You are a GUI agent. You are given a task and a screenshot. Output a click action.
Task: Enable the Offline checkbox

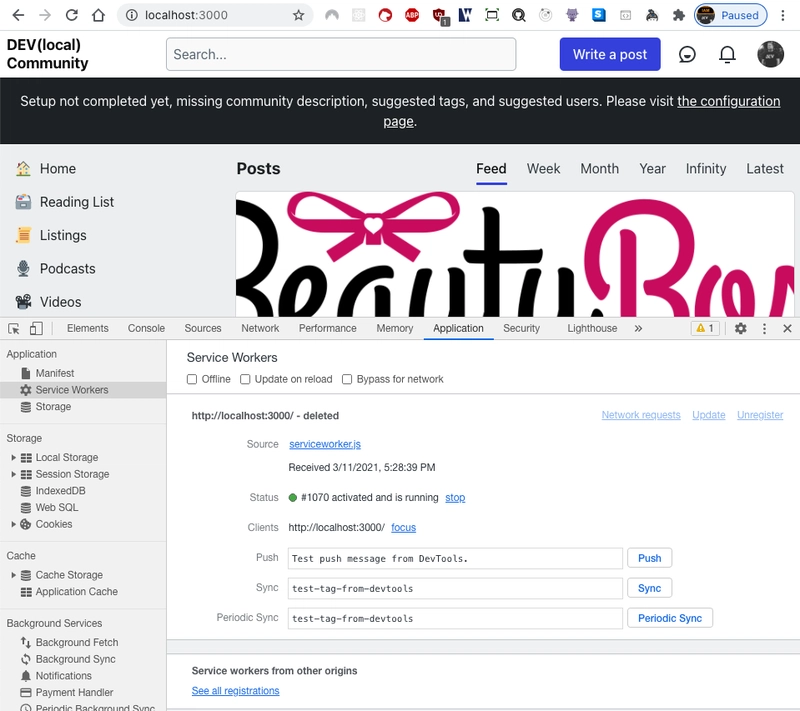coord(192,379)
